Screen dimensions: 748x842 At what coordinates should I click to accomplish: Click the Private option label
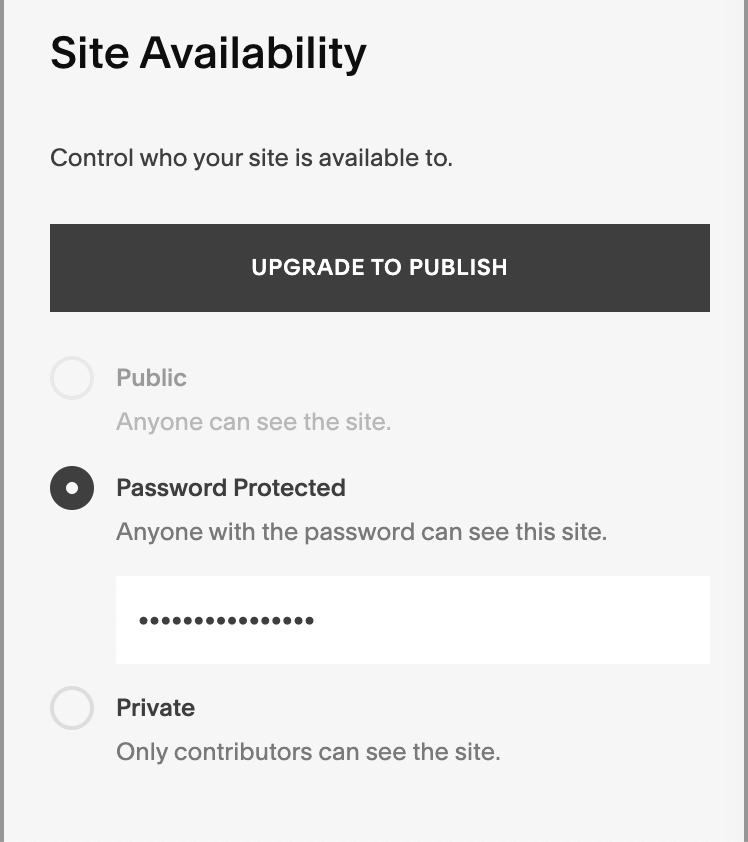click(155, 708)
